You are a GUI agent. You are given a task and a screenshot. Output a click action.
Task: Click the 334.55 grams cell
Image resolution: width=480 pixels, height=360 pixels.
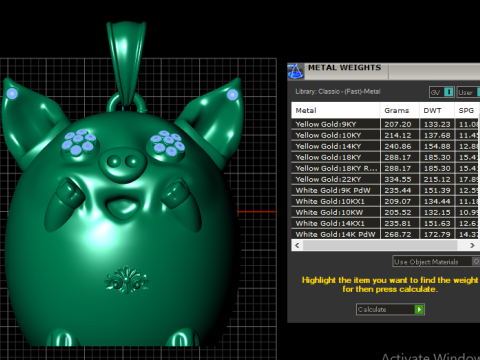point(399,179)
